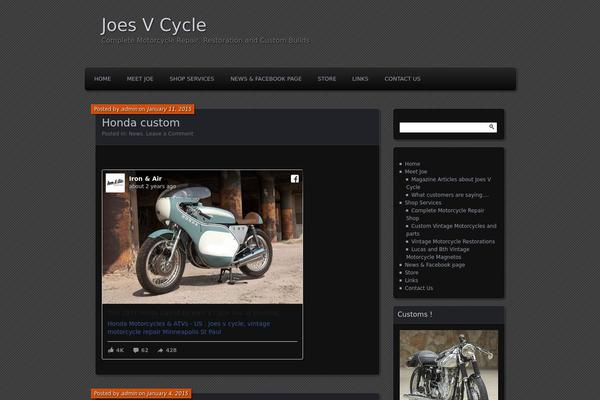Click Meet Joe in sidebar list
Viewport: 600px width, 400px height.
point(416,171)
